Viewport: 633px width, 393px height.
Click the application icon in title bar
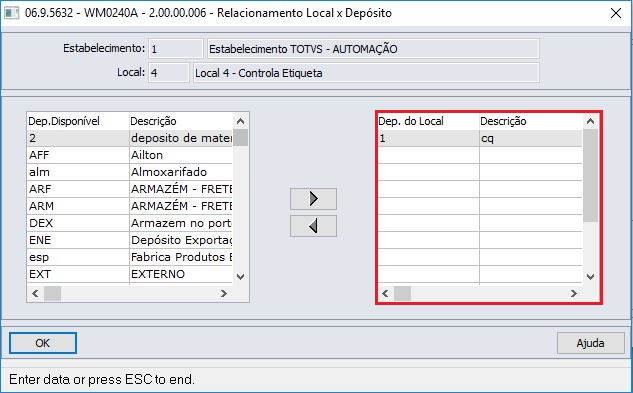point(12,13)
